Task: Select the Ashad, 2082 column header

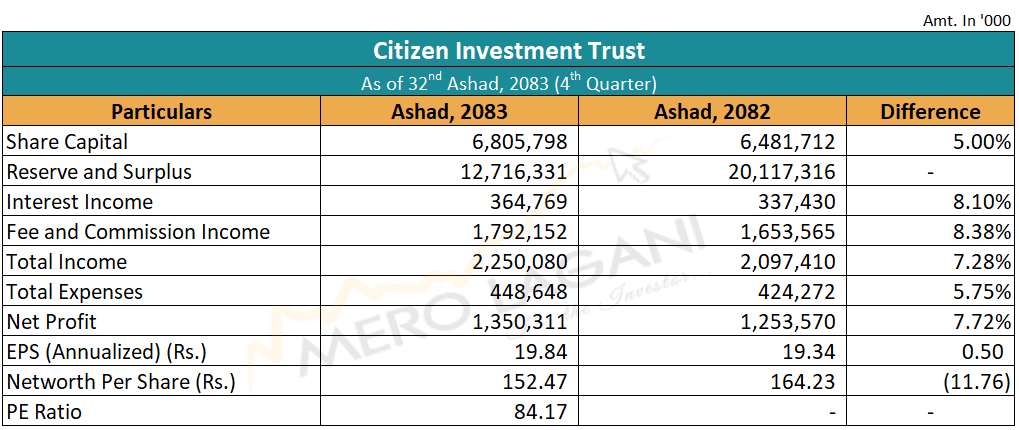Action: 712,111
